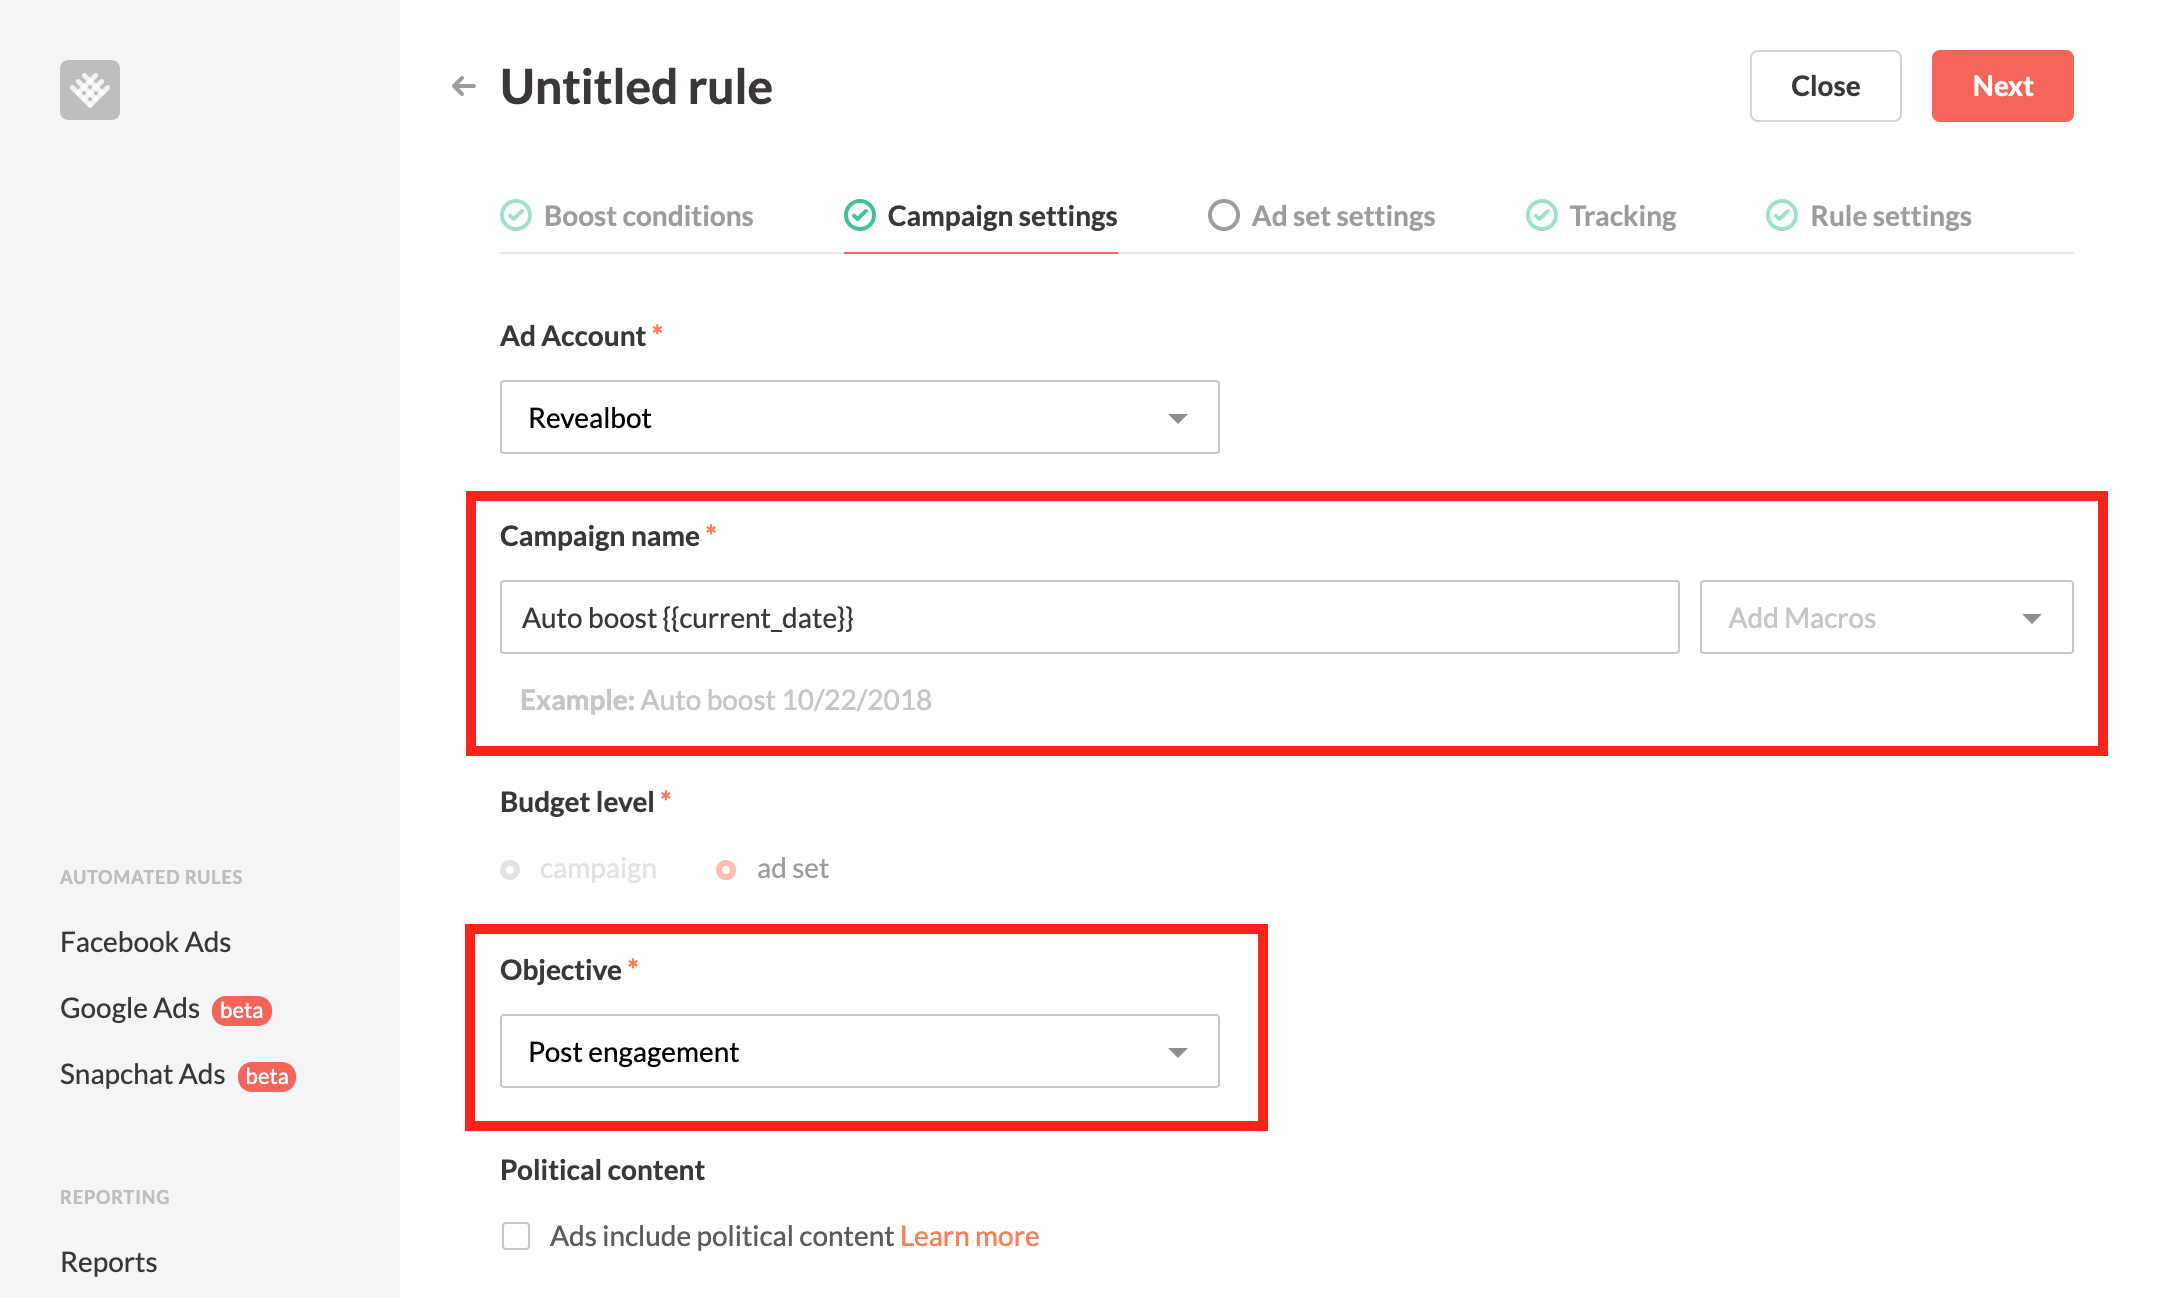Click the Next button
Viewport: 2172px width, 1298px height.
pos(2003,86)
